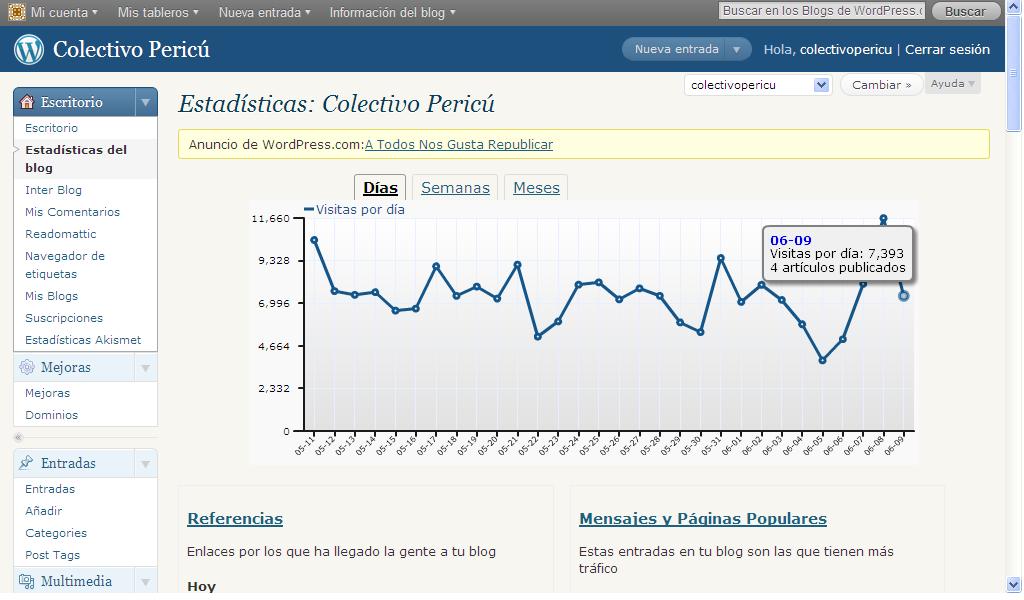This screenshot has height=600, width=1024.
Task: Click the Buscar search button
Action: pyautogui.click(x=965, y=12)
